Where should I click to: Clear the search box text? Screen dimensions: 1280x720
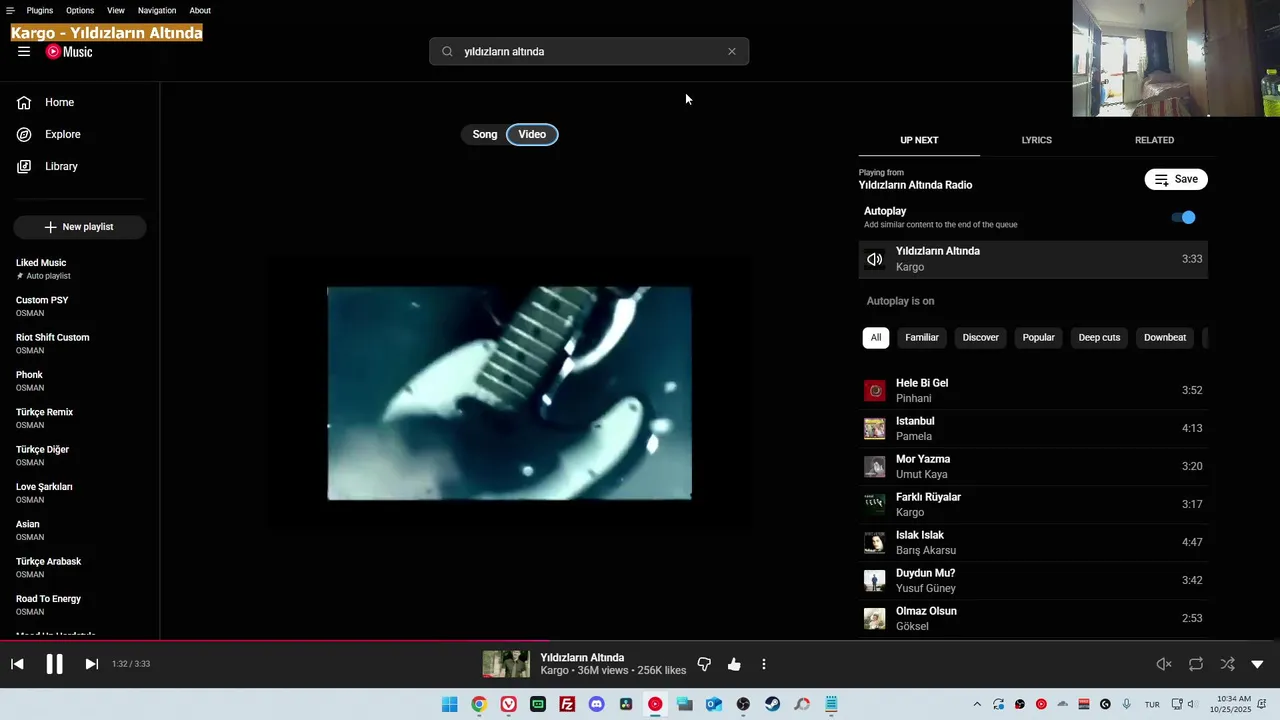point(731,52)
